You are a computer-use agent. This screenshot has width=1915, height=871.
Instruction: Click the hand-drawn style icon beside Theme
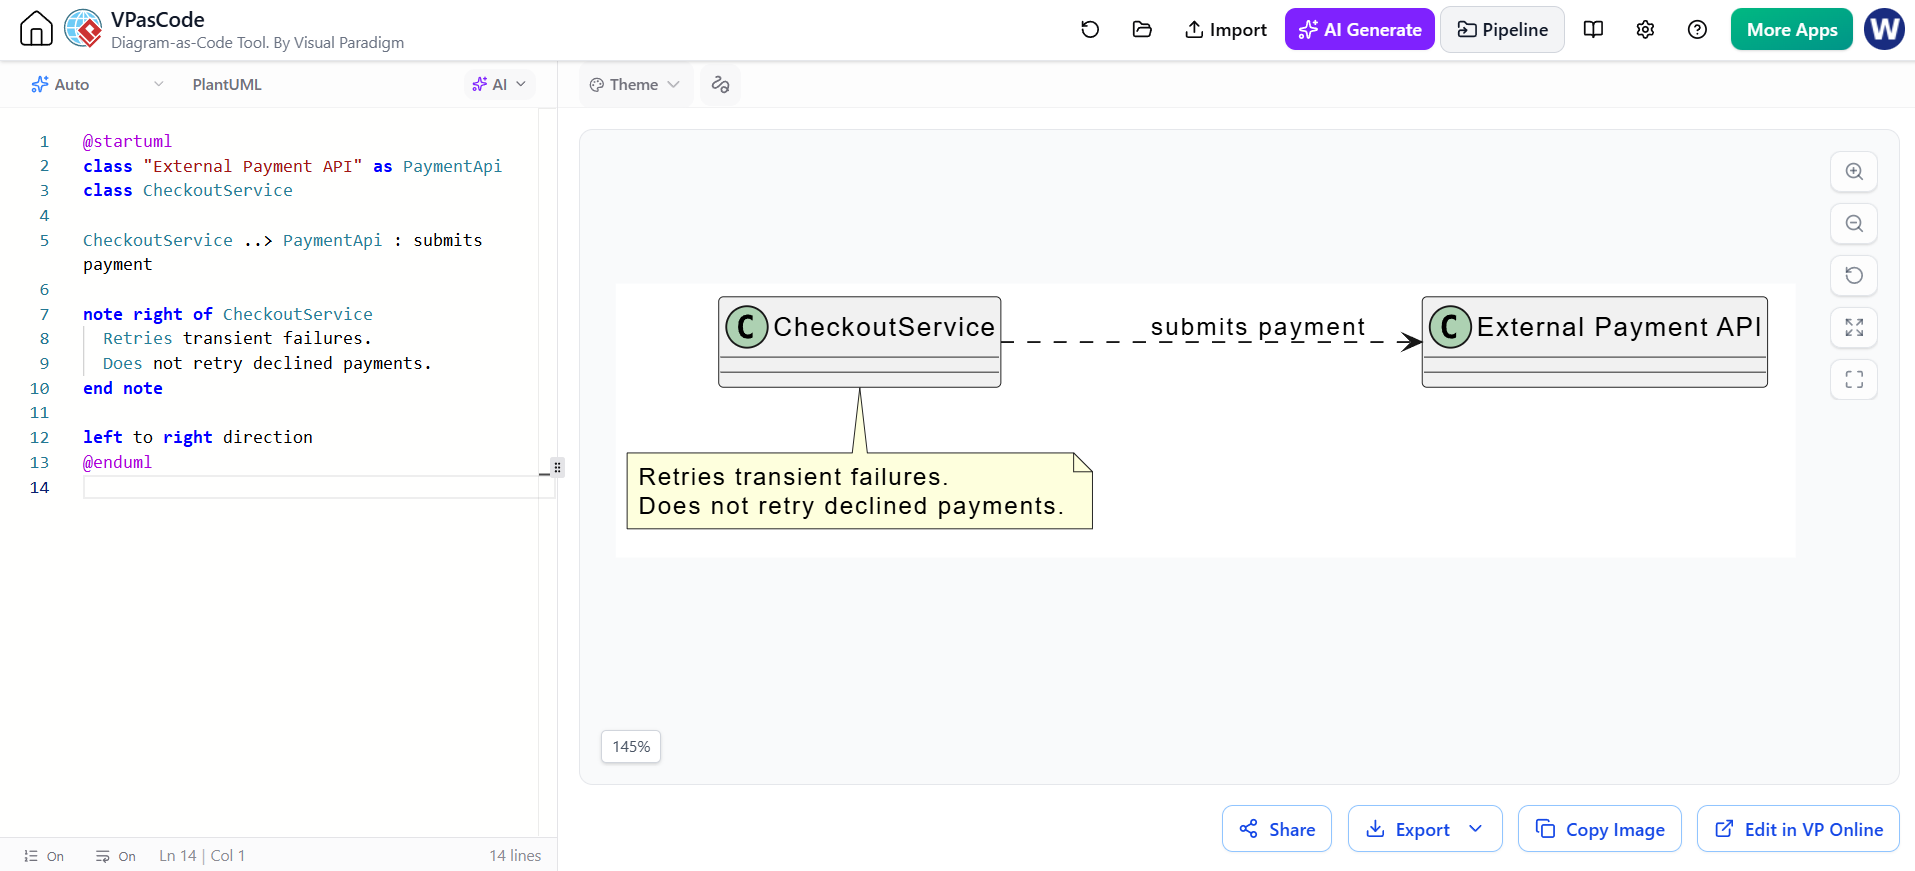pyautogui.click(x=720, y=85)
